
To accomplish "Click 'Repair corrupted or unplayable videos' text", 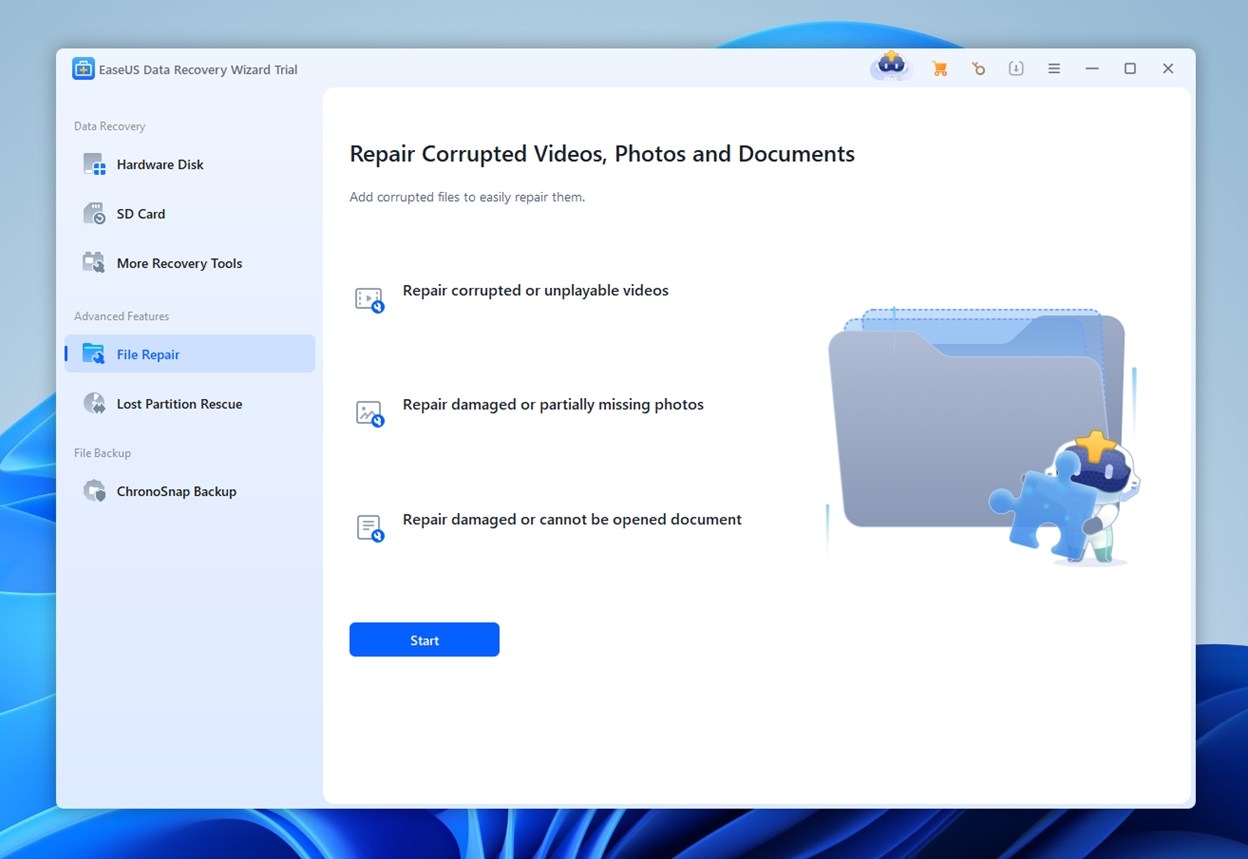I will click(x=535, y=290).
